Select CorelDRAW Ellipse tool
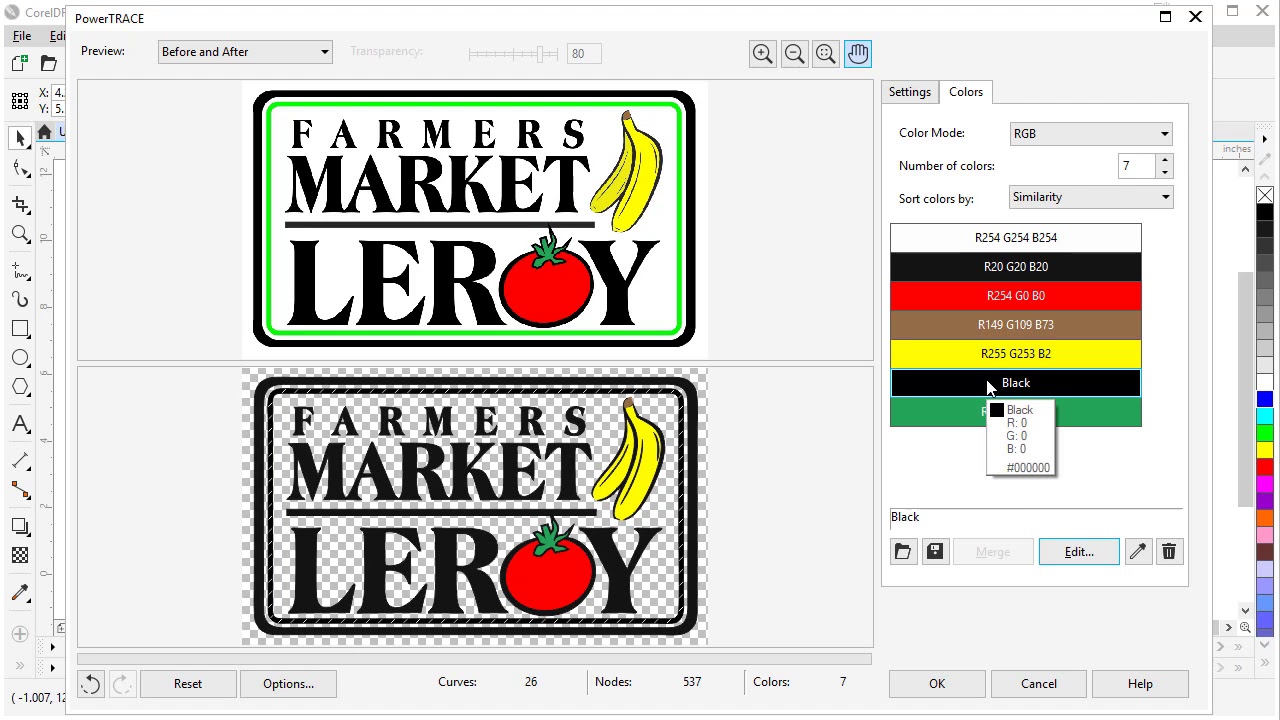1280x720 pixels. click(20, 358)
